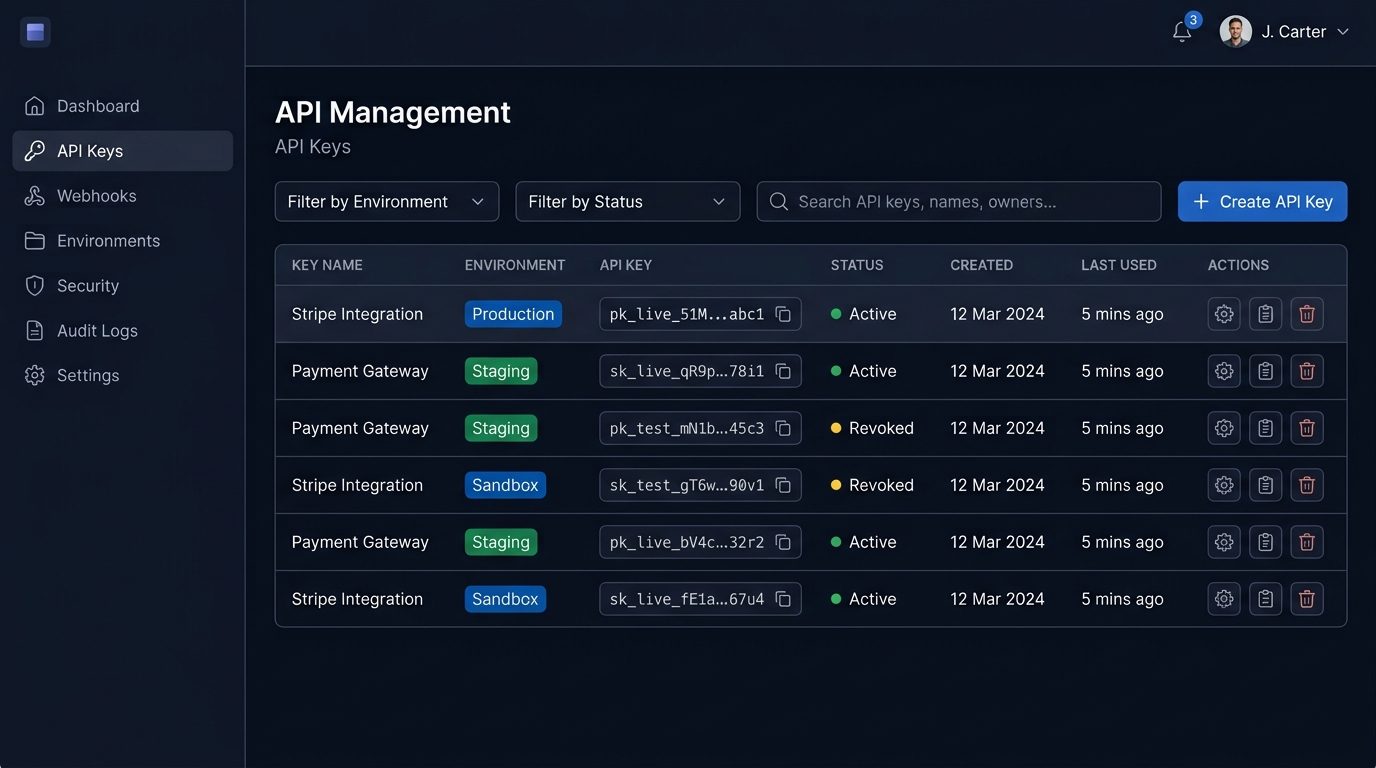
Task: Click Stripe Integration name in the Production row
Action: (357, 314)
